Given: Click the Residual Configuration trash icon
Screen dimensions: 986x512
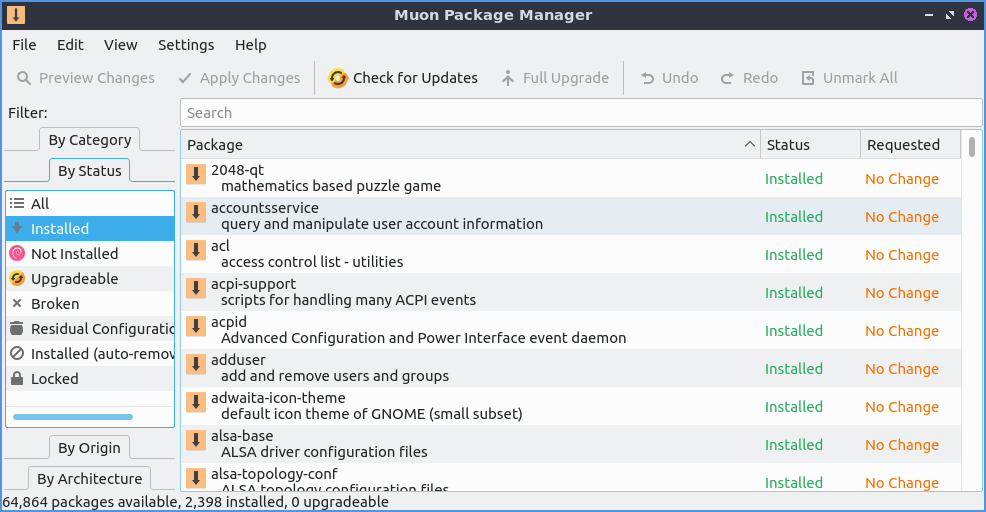Looking at the screenshot, I should pos(17,329).
